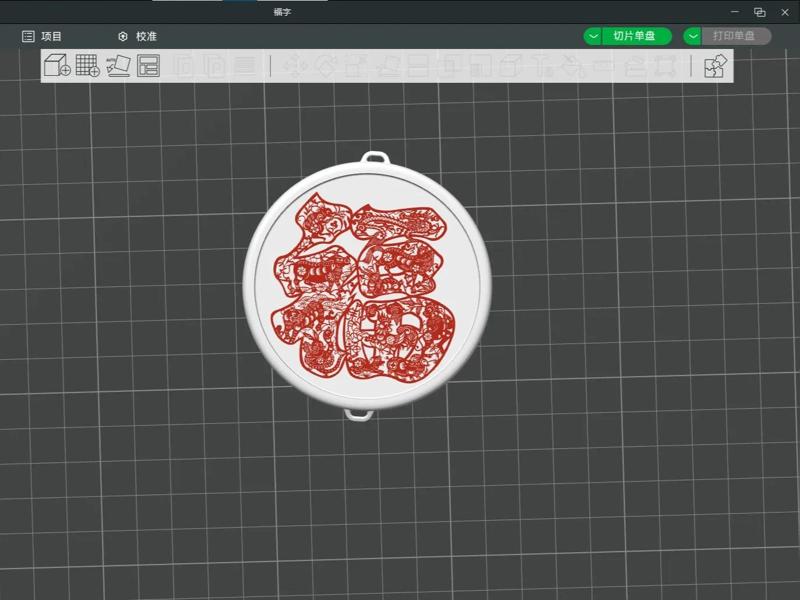Screen dimensions: 800x600
Task: Select the faded Cut tool icon
Action: [418, 66]
